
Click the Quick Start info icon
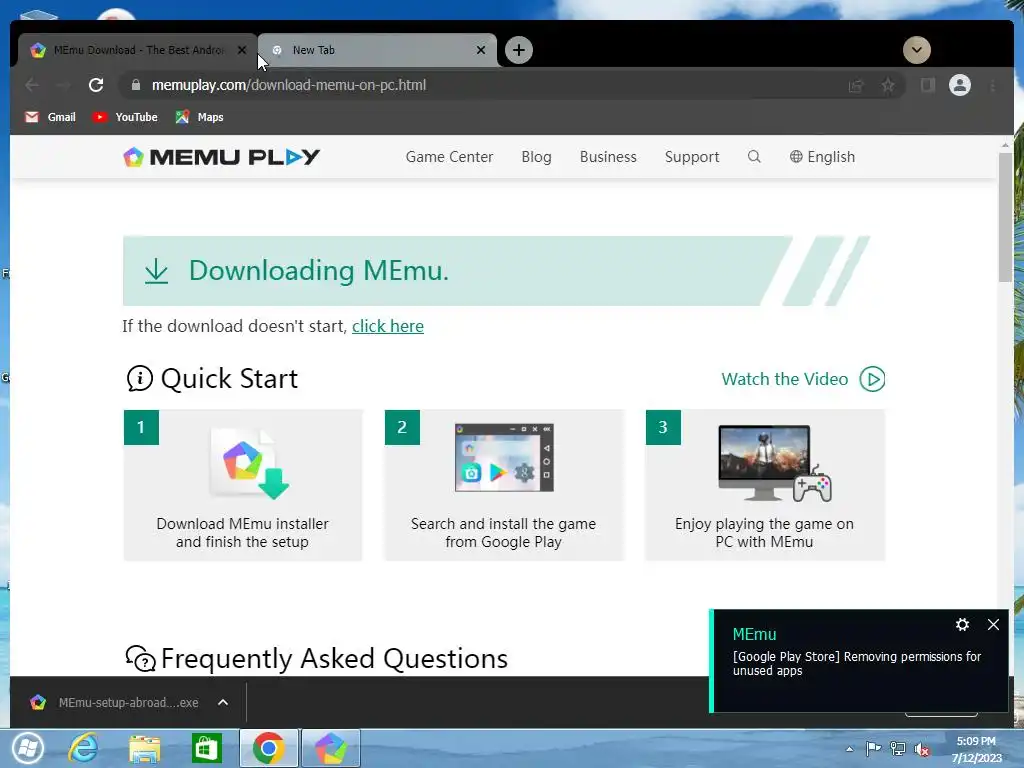pyautogui.click(x=139, y=378)
